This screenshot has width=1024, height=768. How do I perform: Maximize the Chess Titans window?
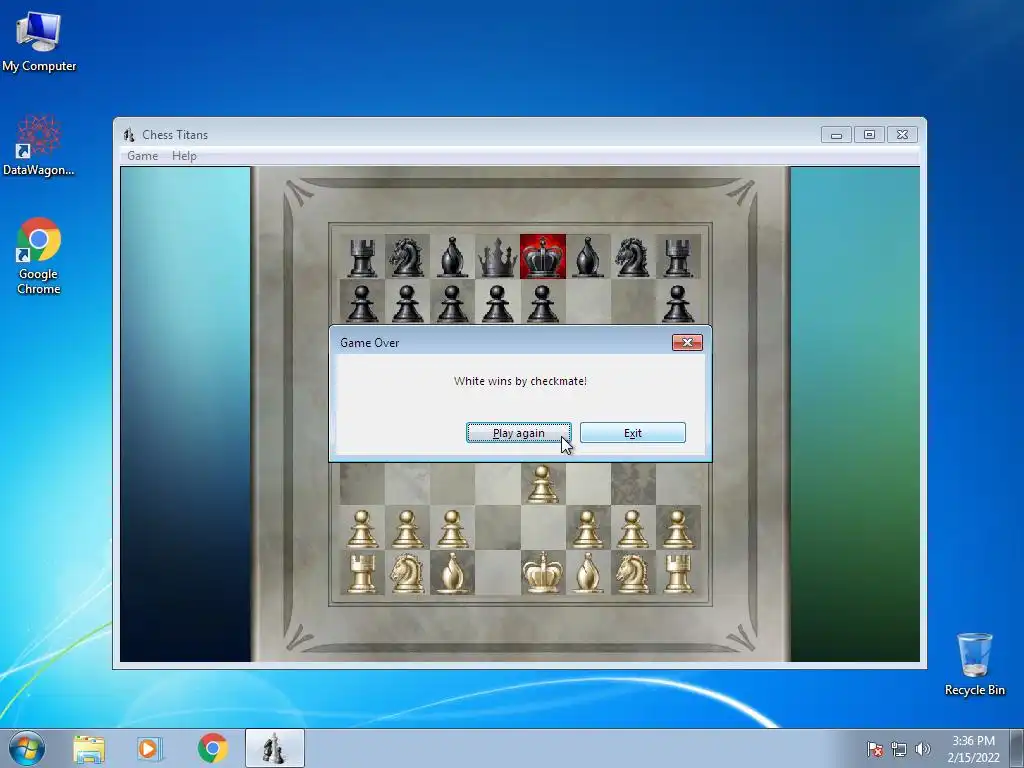tap(869, 135)
